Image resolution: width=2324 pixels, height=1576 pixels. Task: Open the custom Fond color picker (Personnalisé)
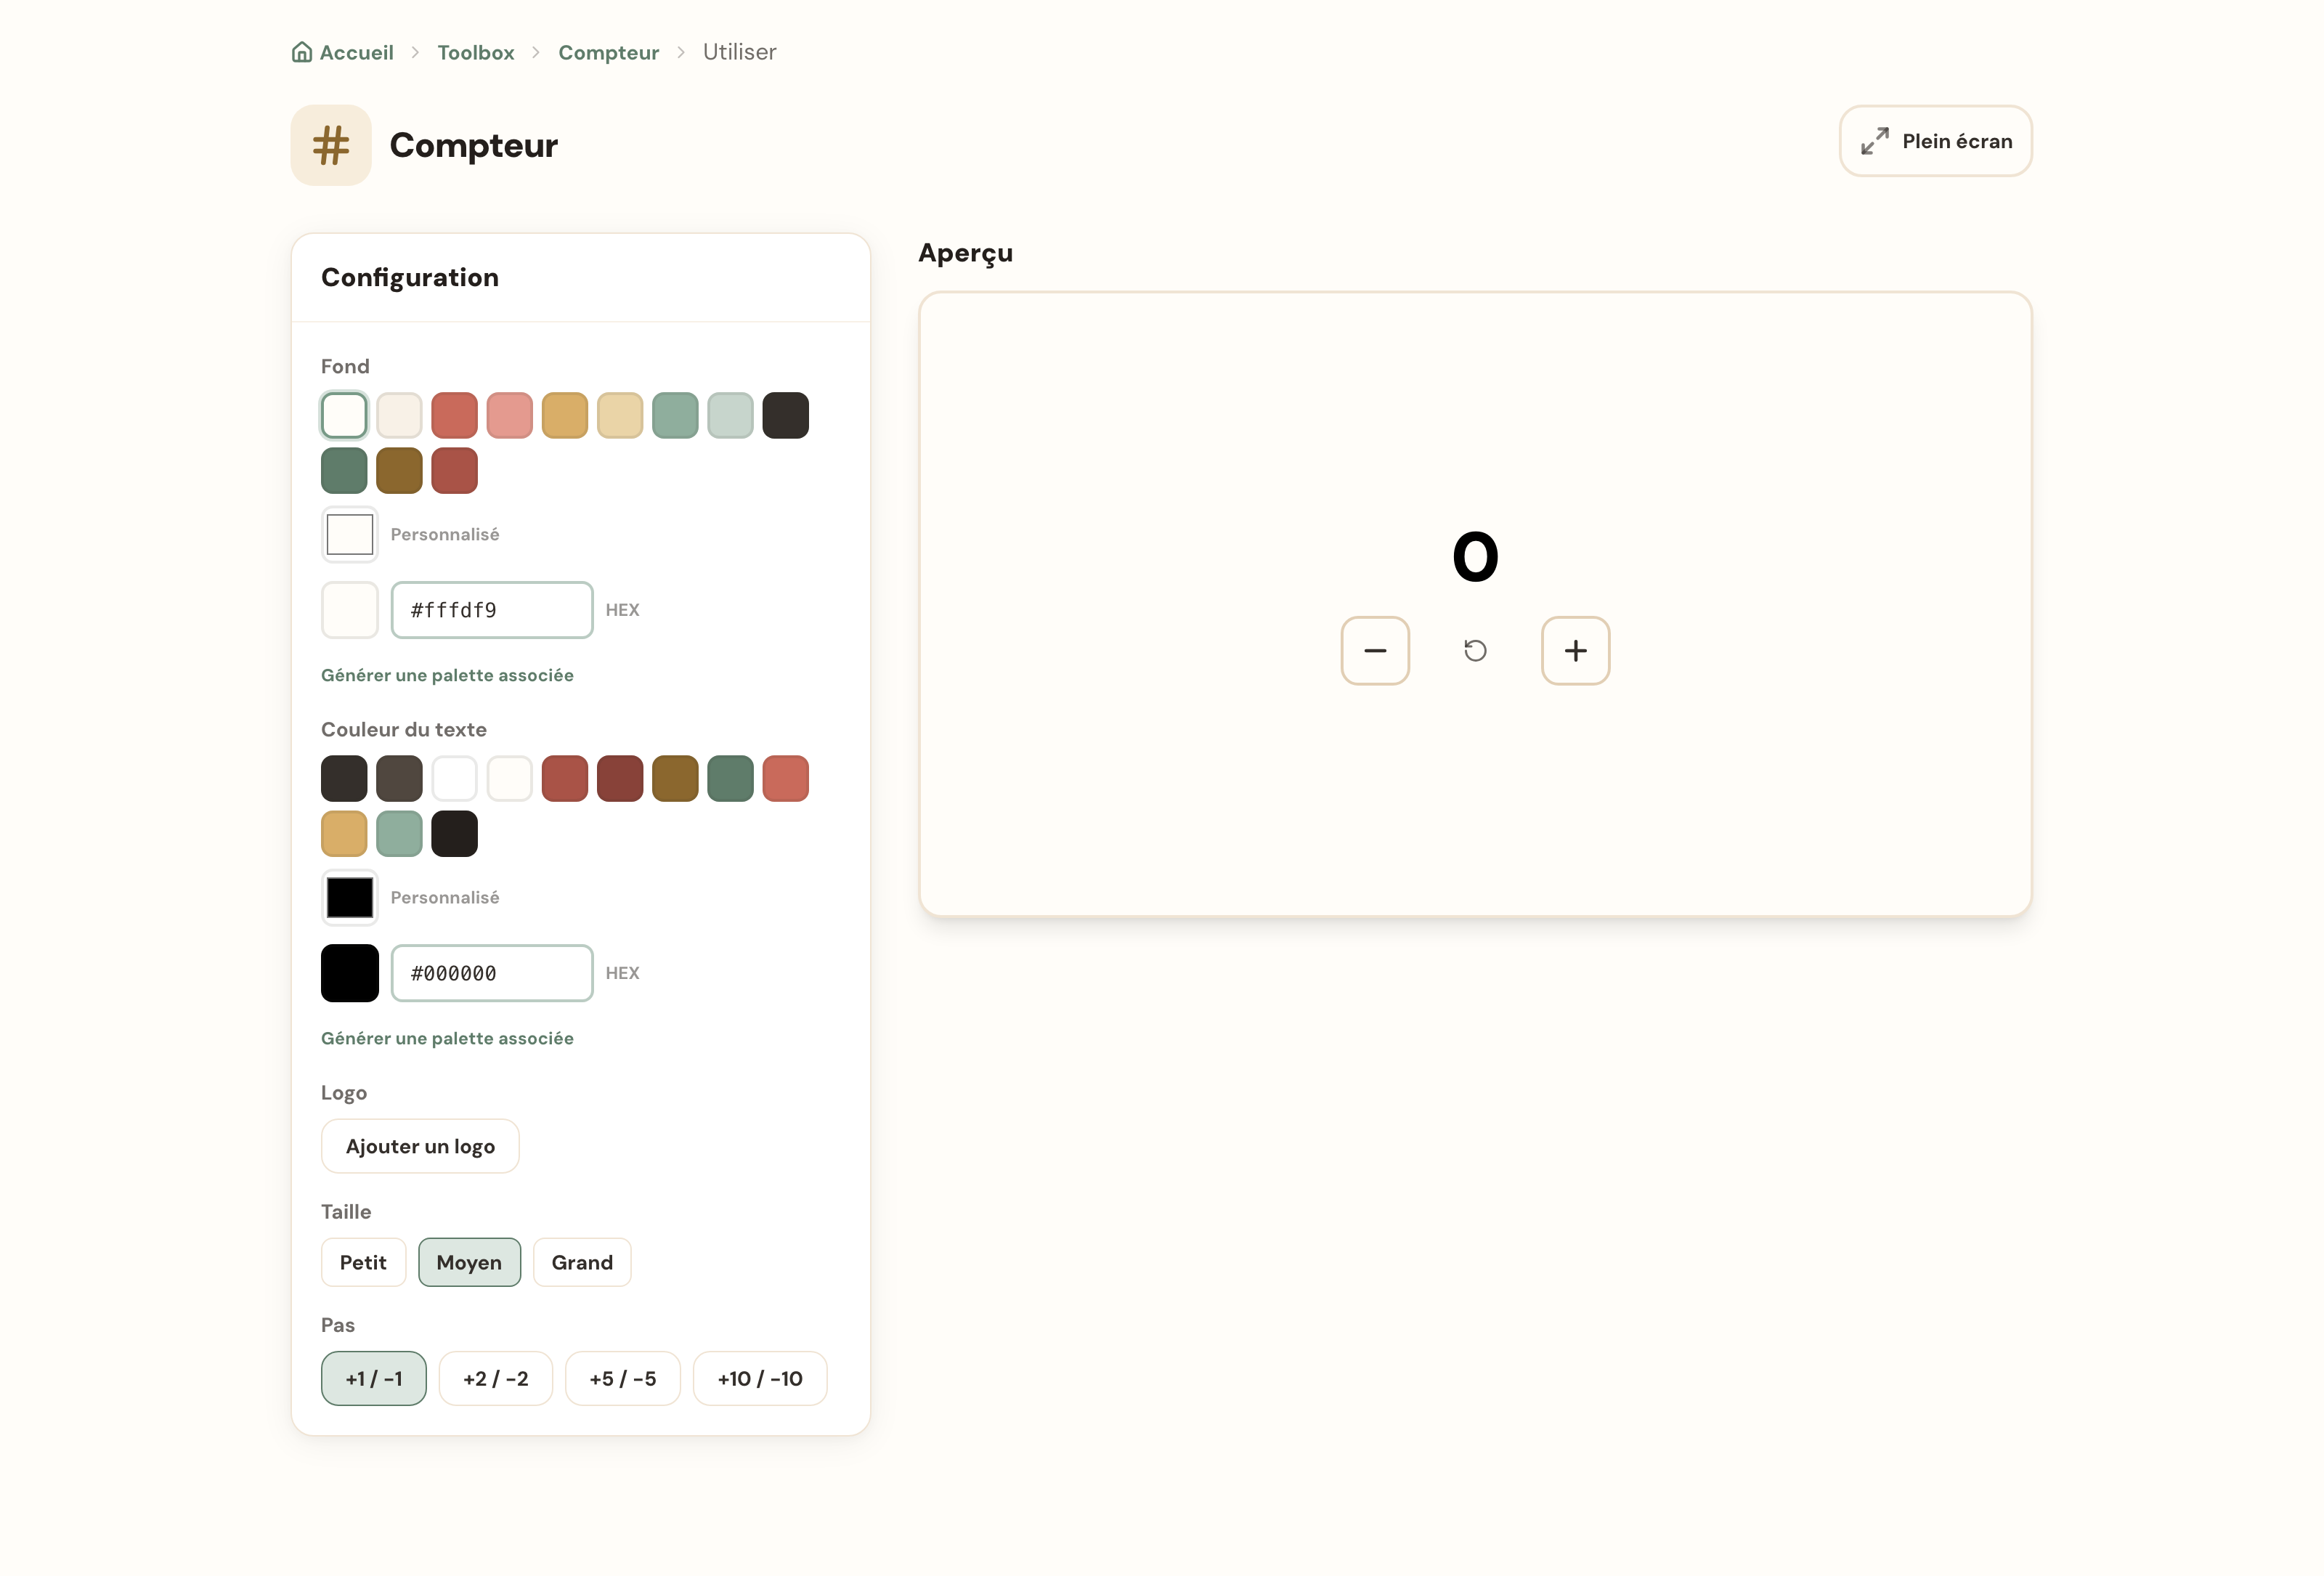tap(350, 534)
